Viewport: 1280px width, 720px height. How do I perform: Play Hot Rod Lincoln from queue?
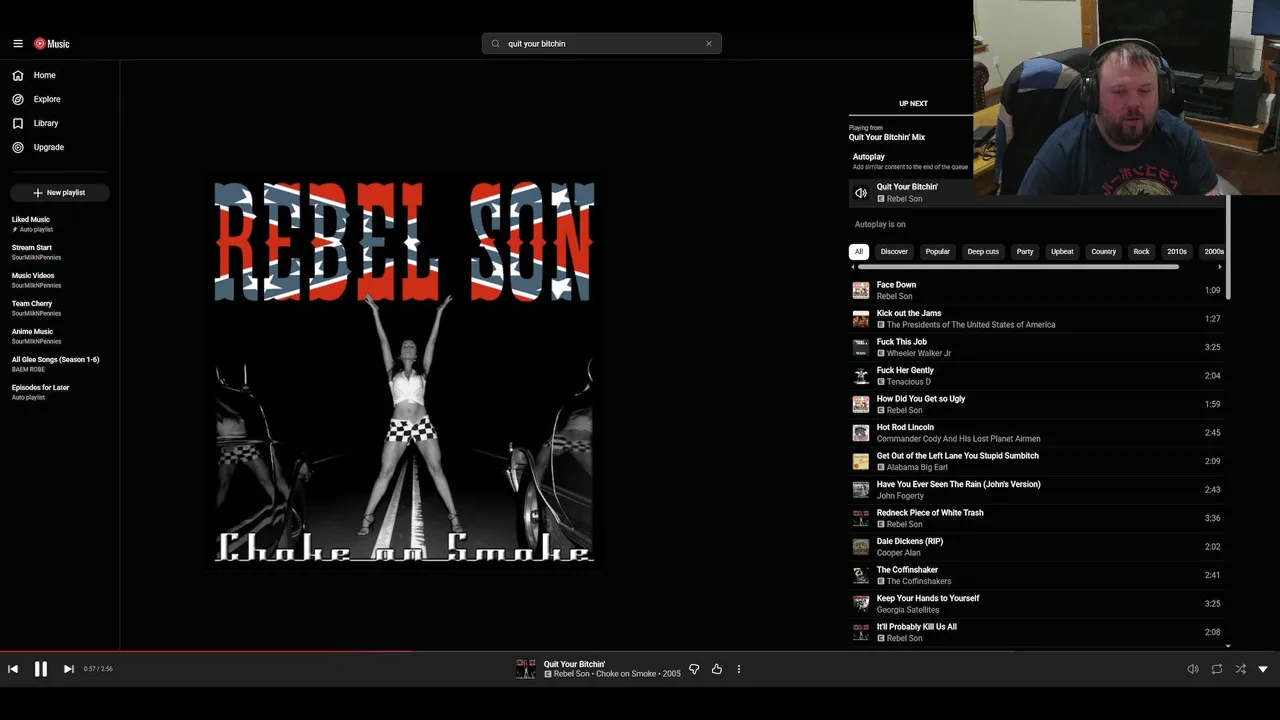pyautogui.click(x=1036, y=433)
